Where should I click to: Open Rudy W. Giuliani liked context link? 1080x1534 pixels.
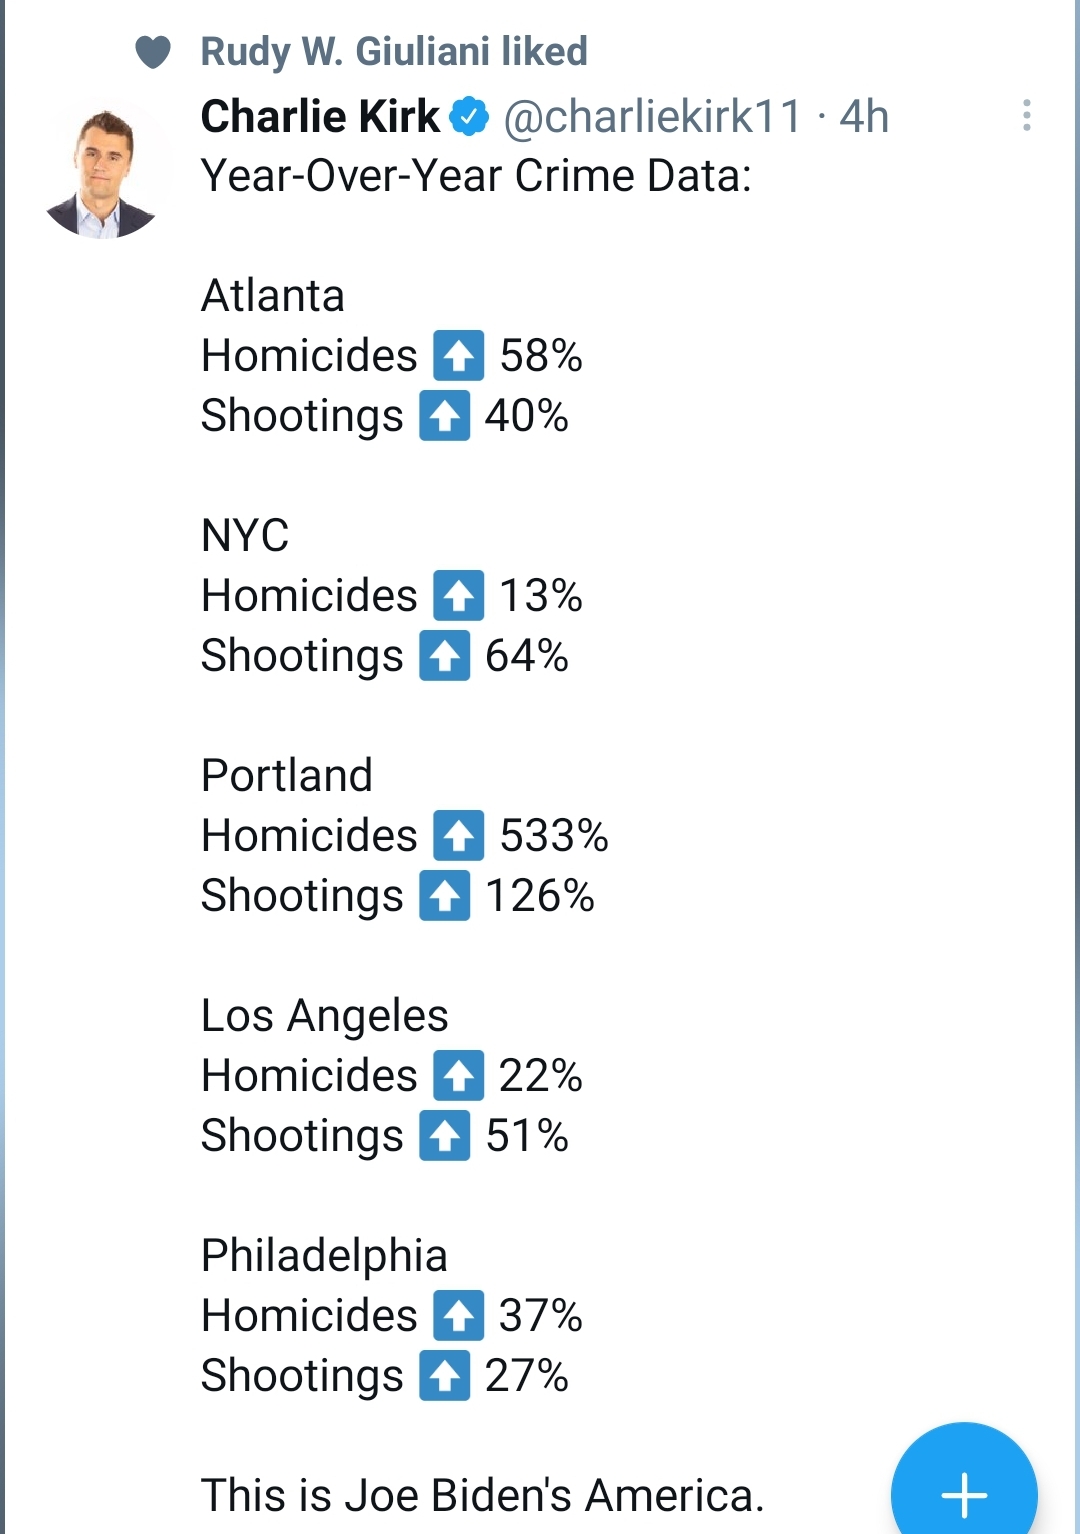pyautogui.click(x=394, y=52)
